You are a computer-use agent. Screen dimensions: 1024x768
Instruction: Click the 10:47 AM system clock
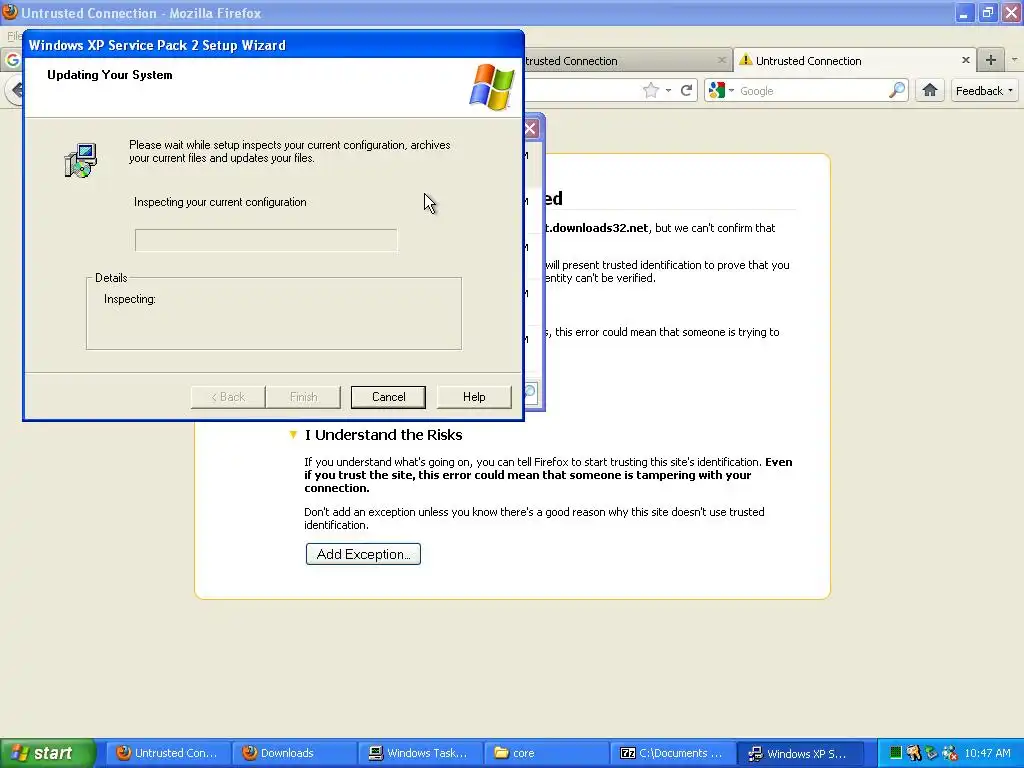pyautogui.click(x=987, y=753)
